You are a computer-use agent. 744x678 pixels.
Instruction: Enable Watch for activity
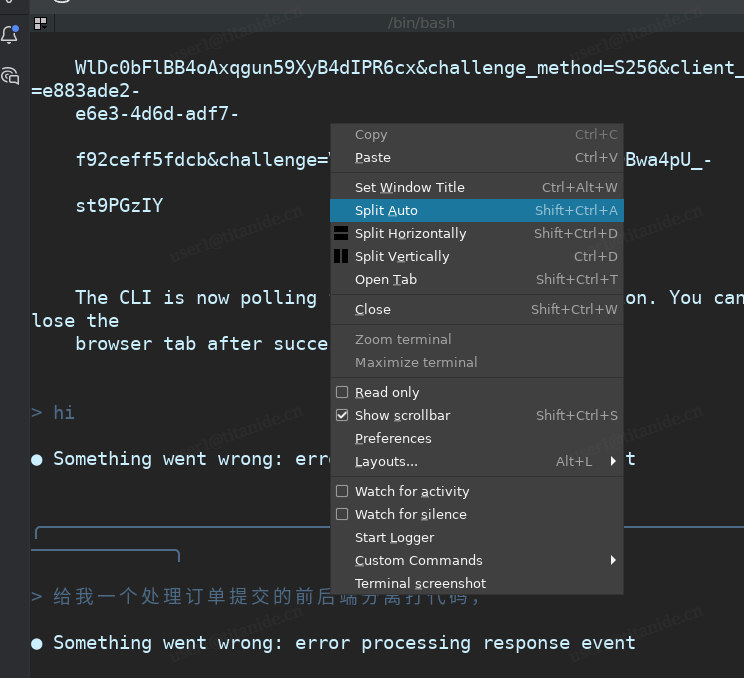[x=342, y=491]
